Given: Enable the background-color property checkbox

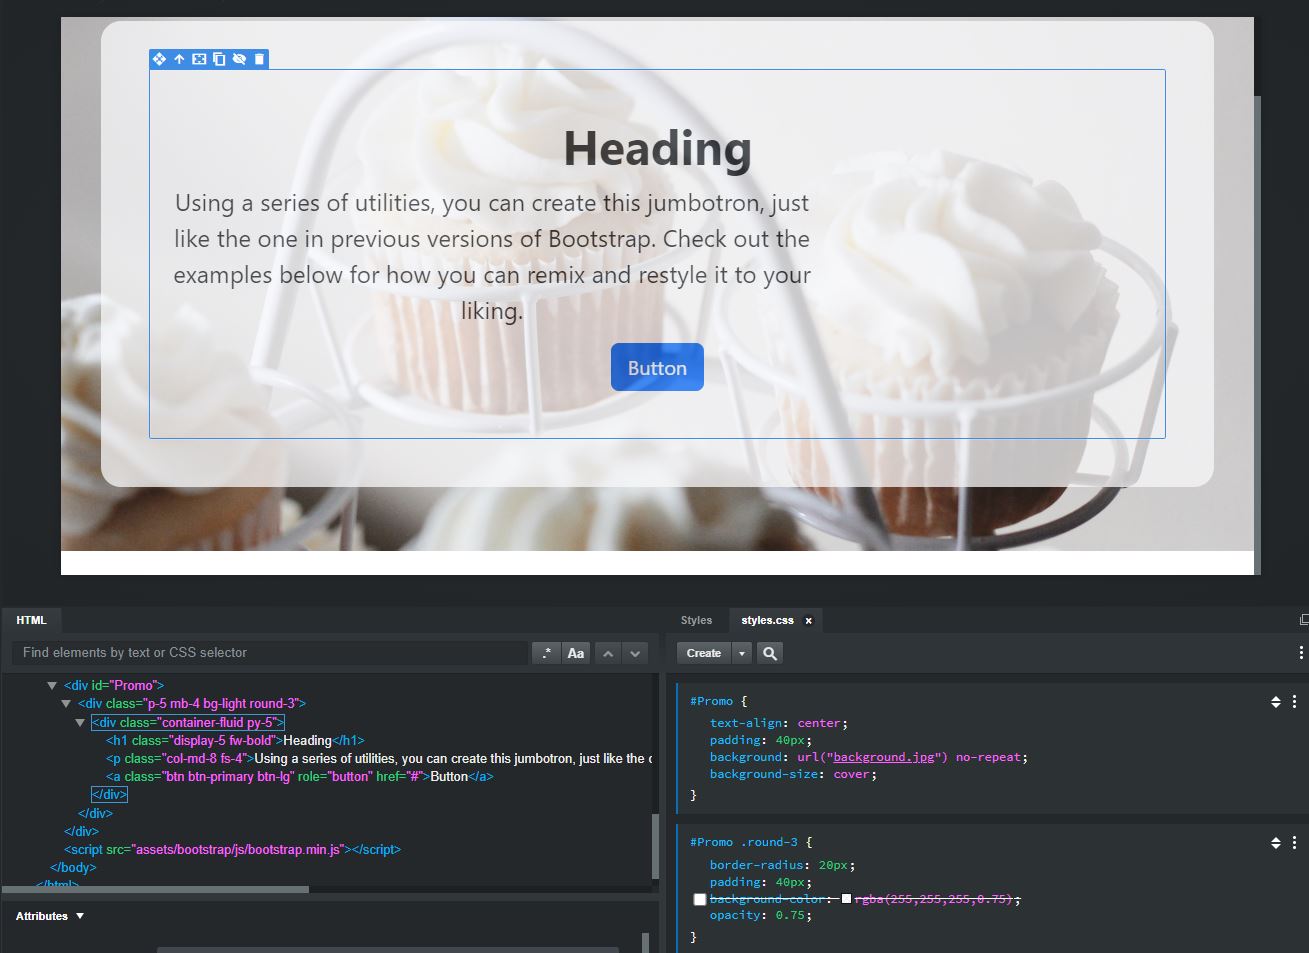Looking at the screenshot, I should (700, 899).
